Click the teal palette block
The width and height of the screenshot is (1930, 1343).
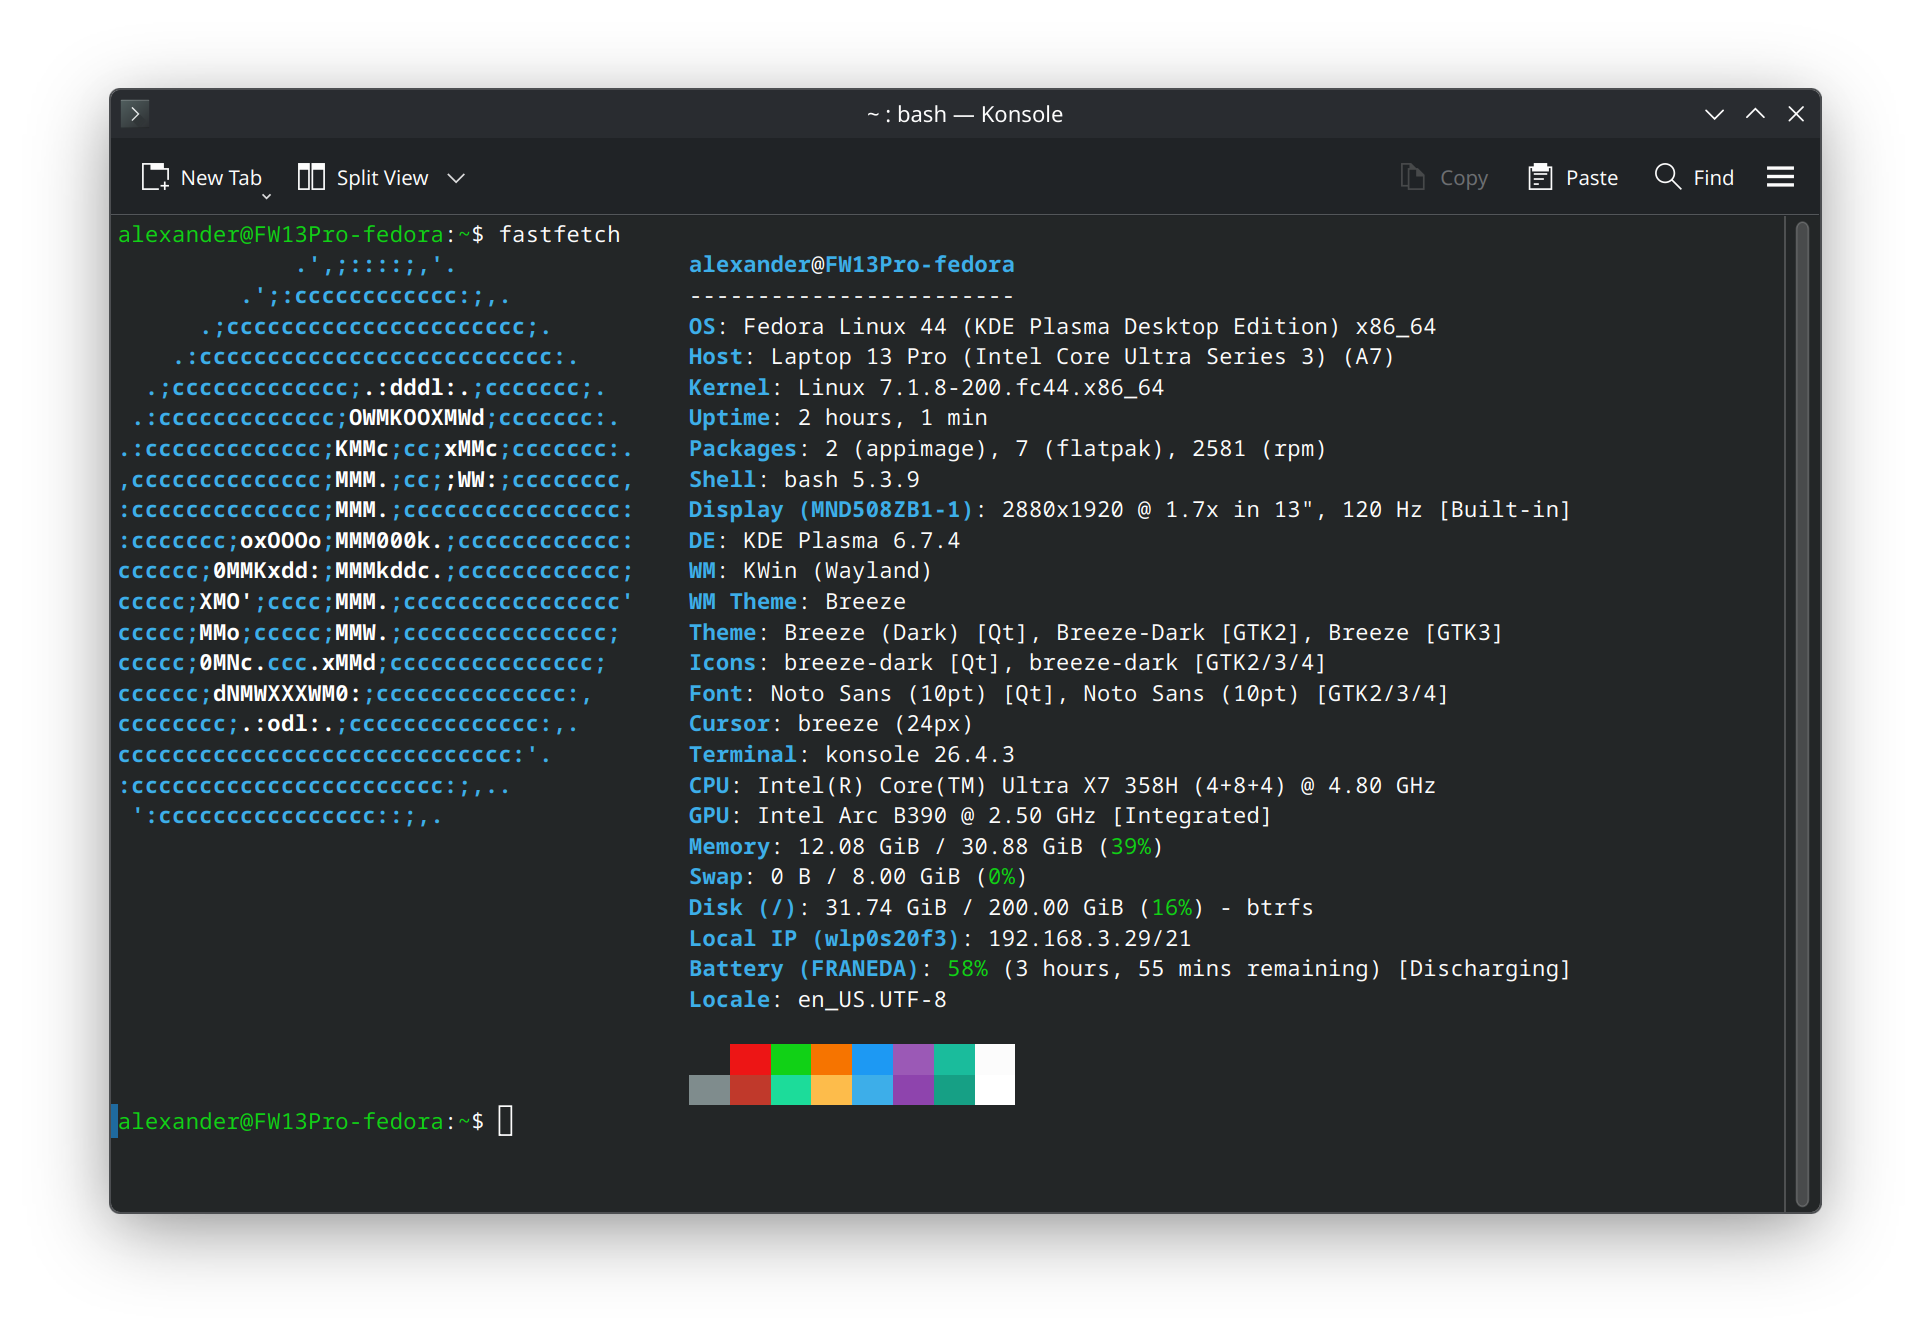pyautogui.click(x=954, y=1059)
